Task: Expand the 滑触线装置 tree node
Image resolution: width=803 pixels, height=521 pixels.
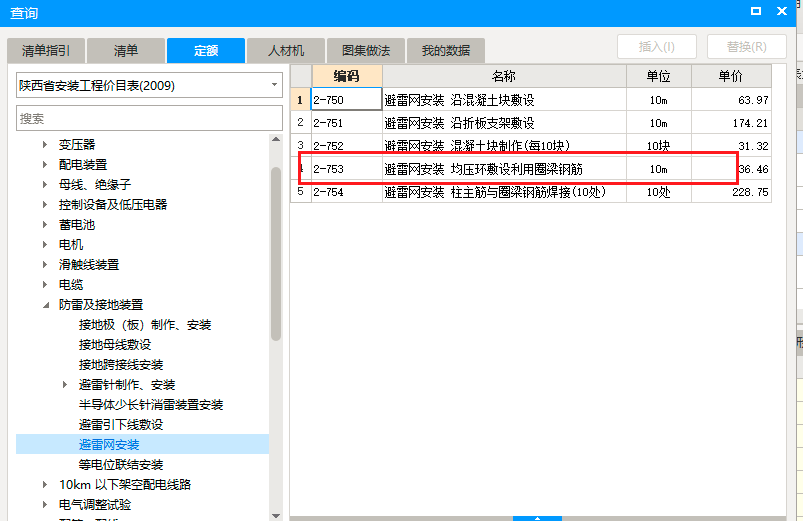Action: pos(45,264)
